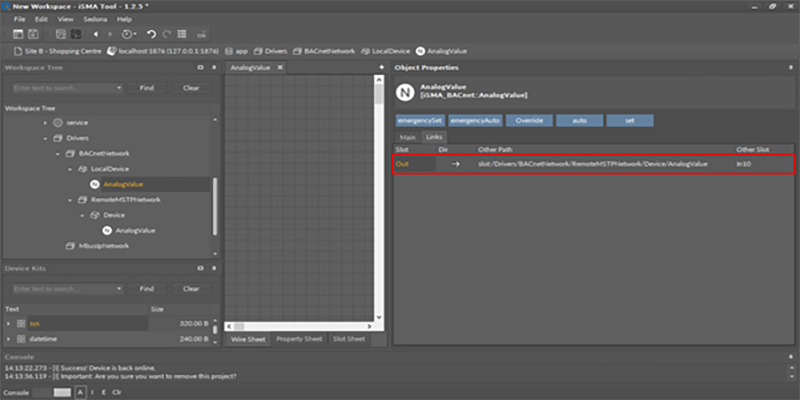Expand the service tree node
The image size is (800, 400).
coord(45,123)
